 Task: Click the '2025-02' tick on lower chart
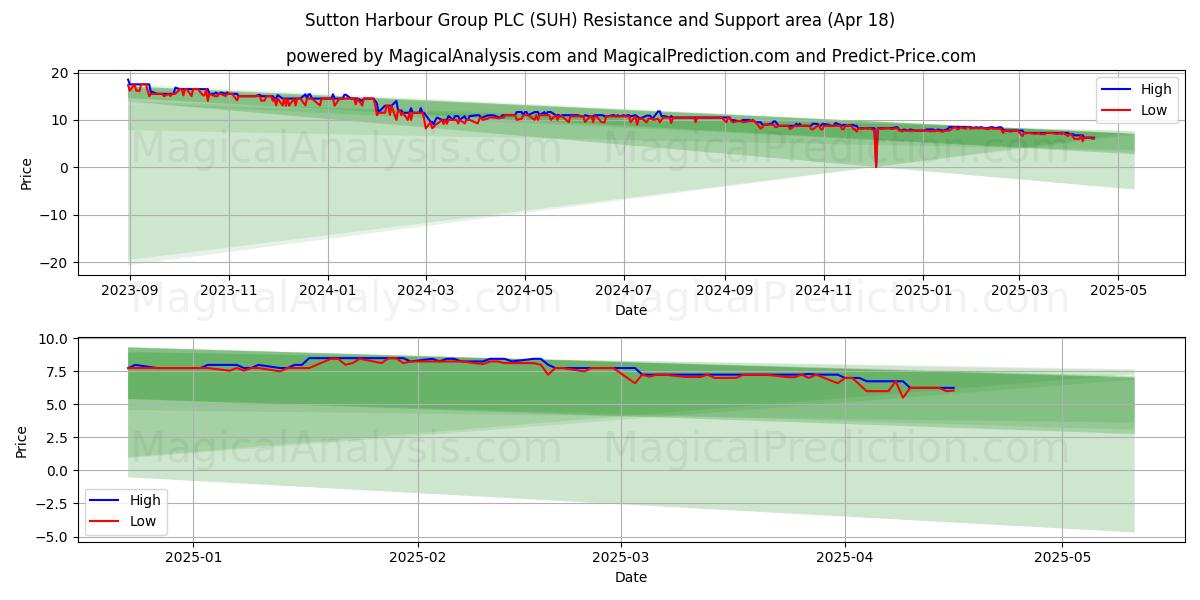click(417, 557)
